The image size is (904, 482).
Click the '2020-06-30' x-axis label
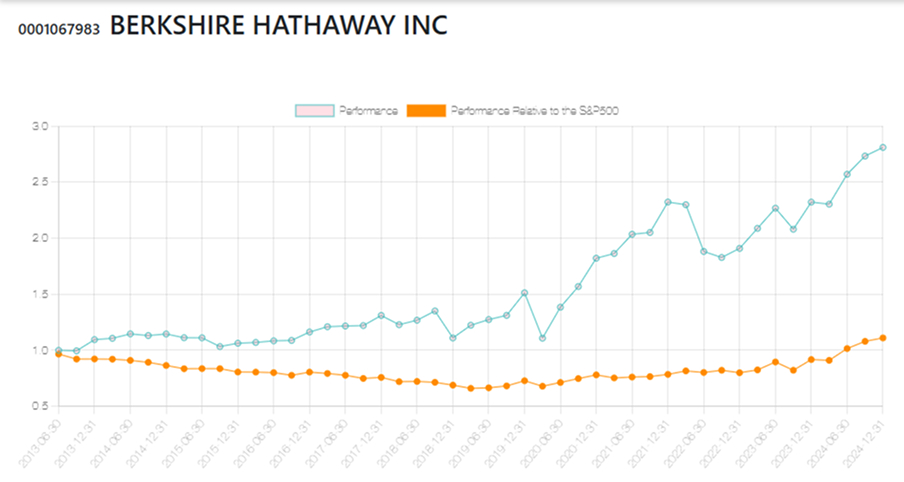(x=542, y=444)
